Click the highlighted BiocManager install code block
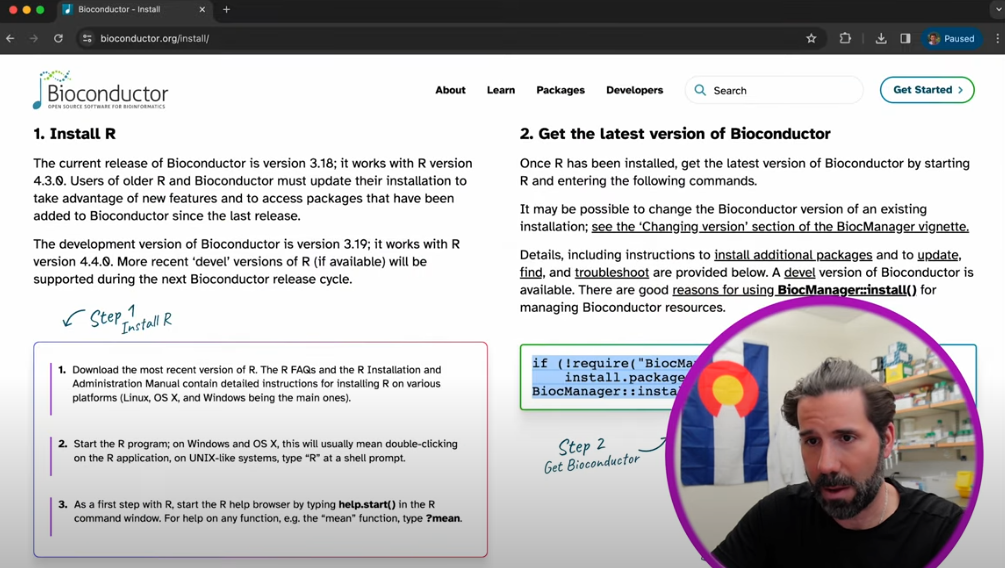1005x568 pixels. (609, 377)
